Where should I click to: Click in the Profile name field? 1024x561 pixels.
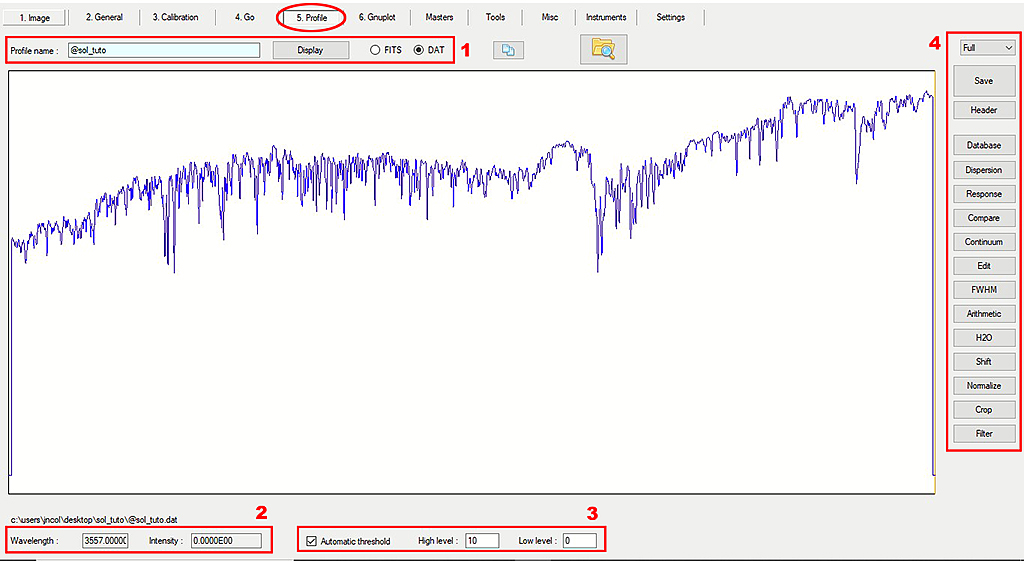[164, 50]
